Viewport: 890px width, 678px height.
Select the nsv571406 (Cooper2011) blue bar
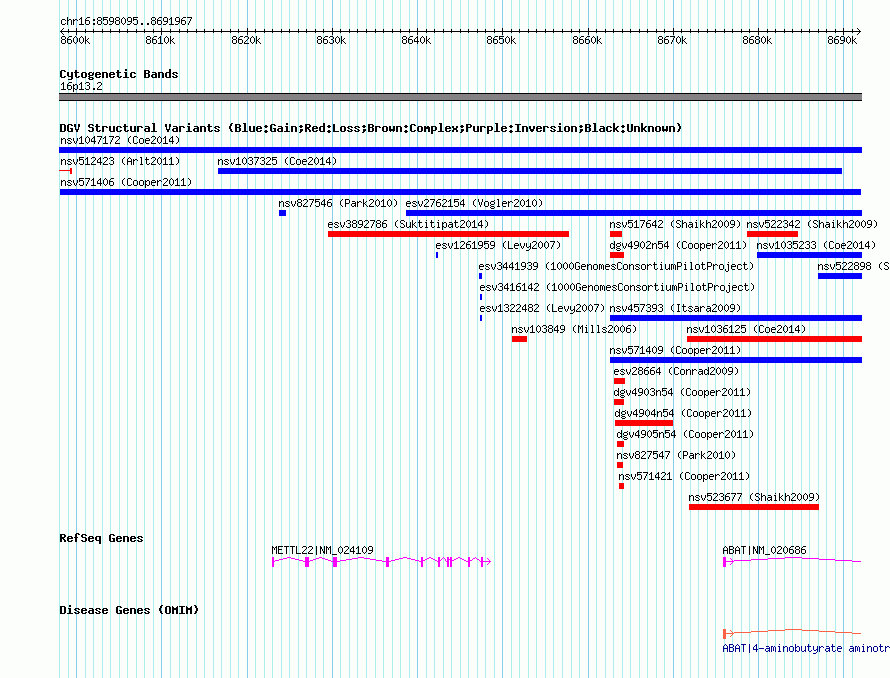[x=460, y=192]
